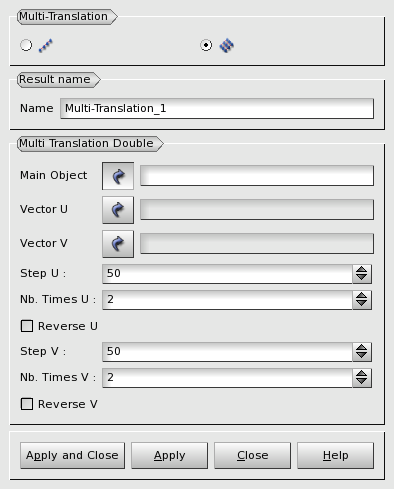Increase Step U with the up arrow

point(362,269)
